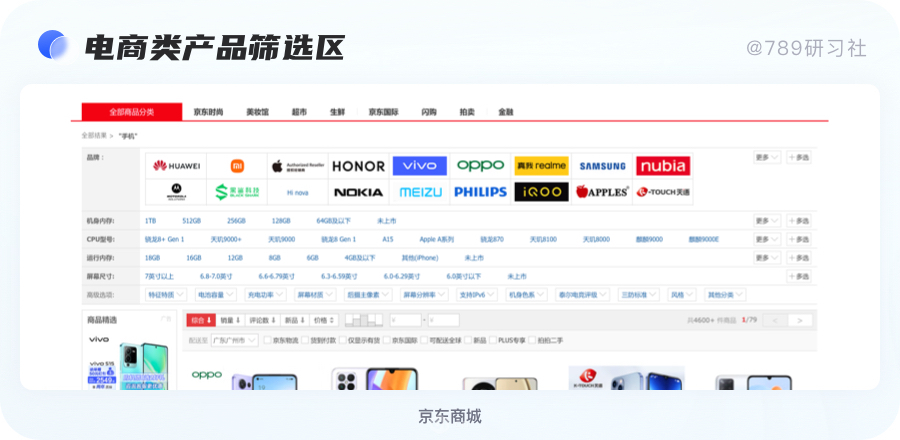Open the 超市 nav tab

coord(299,112)
